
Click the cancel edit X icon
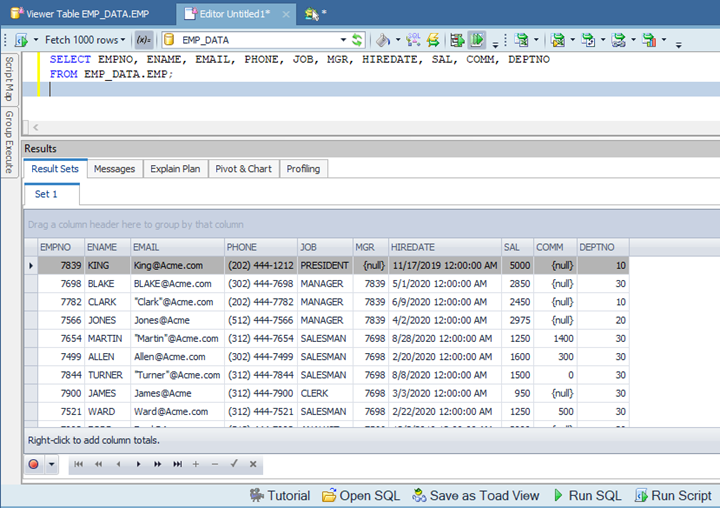253,464
